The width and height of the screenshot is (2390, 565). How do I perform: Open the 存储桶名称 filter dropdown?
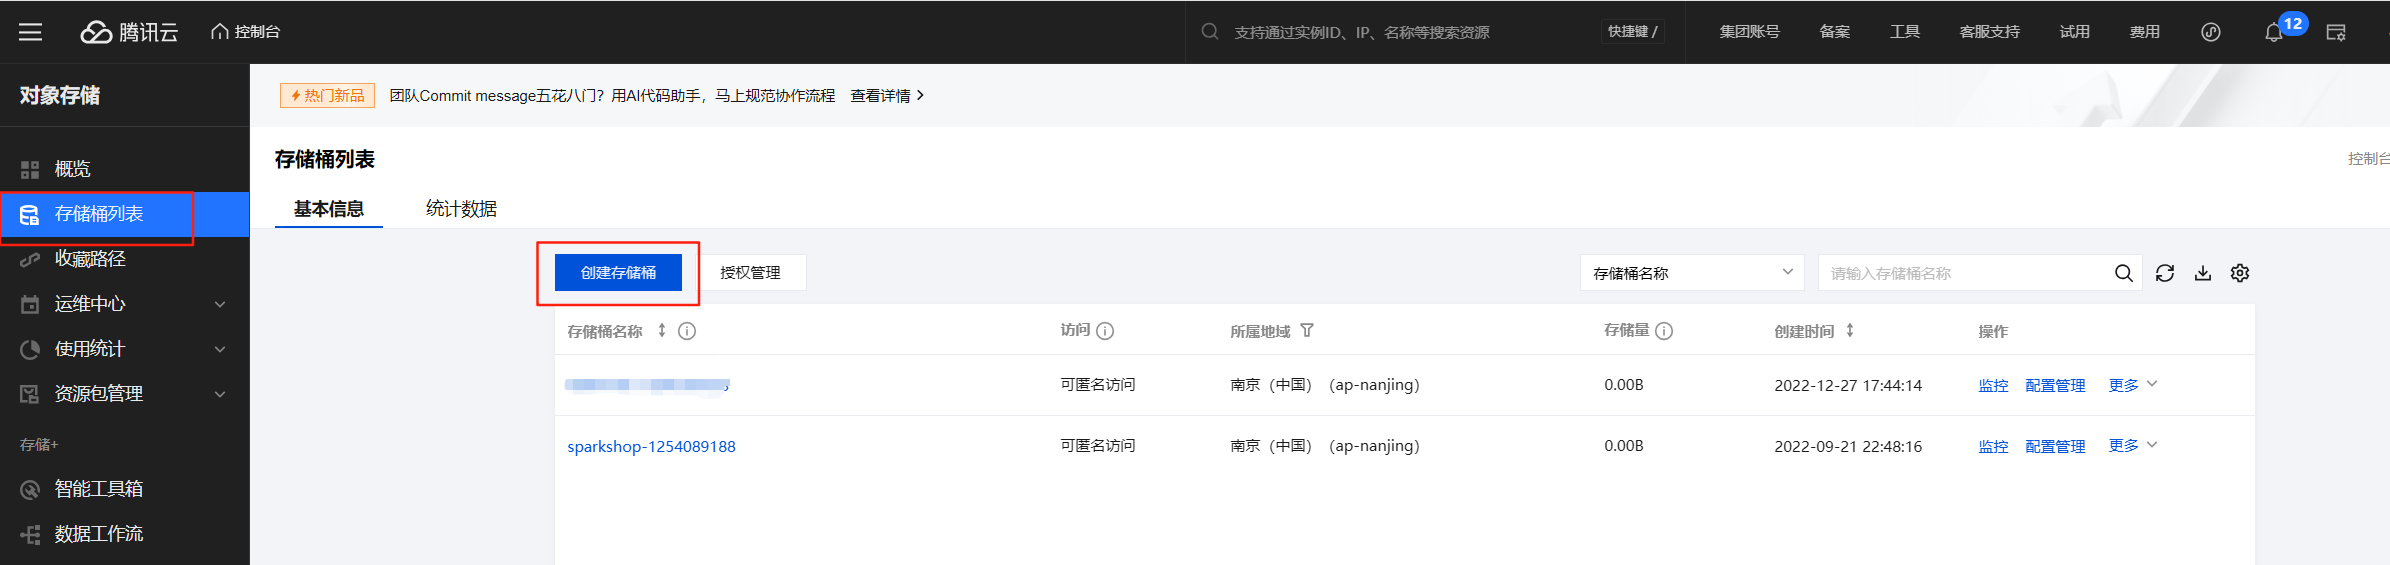pyautogui.click(x=1692, y=273)
